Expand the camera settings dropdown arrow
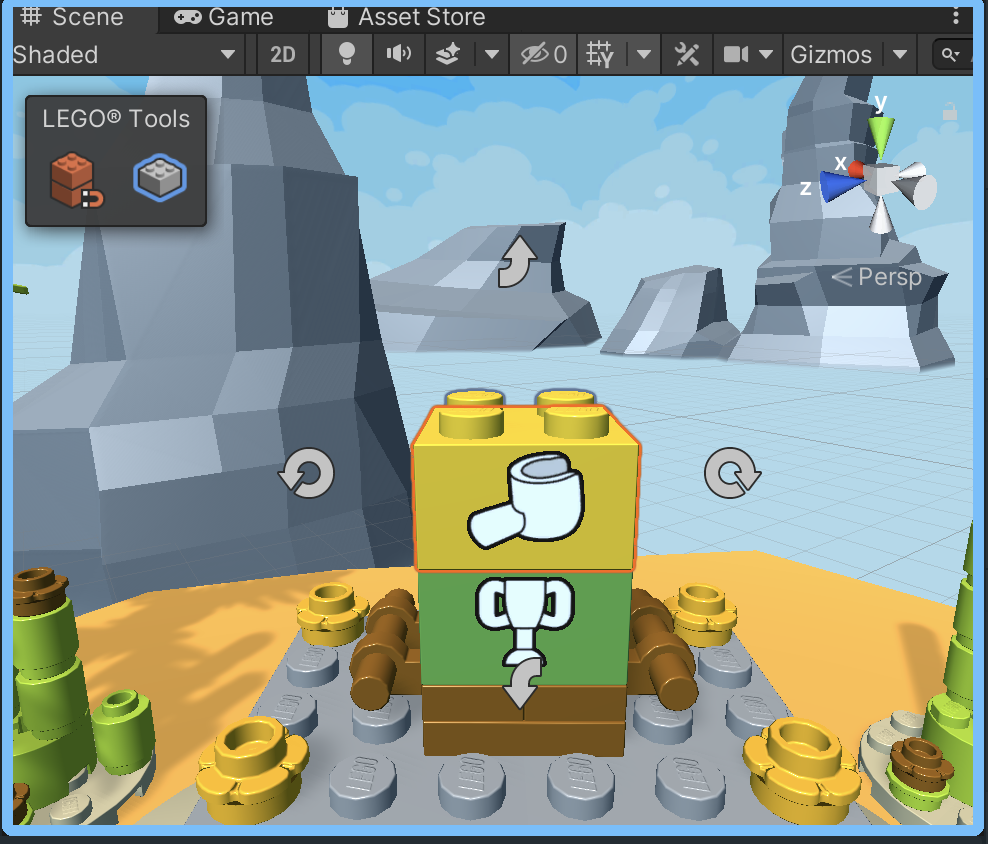The width and height of the screenshot is (988, 844). tap(766, 55)
